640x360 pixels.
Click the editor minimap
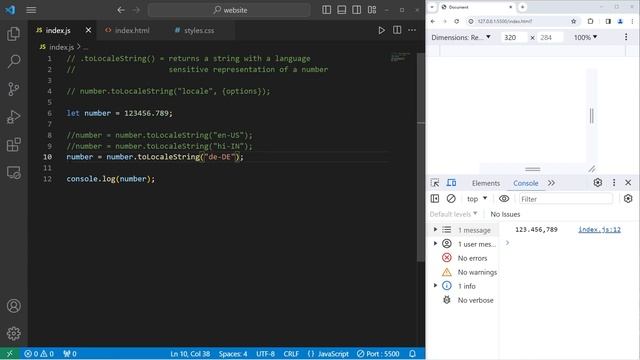click(x=400, y=57)
